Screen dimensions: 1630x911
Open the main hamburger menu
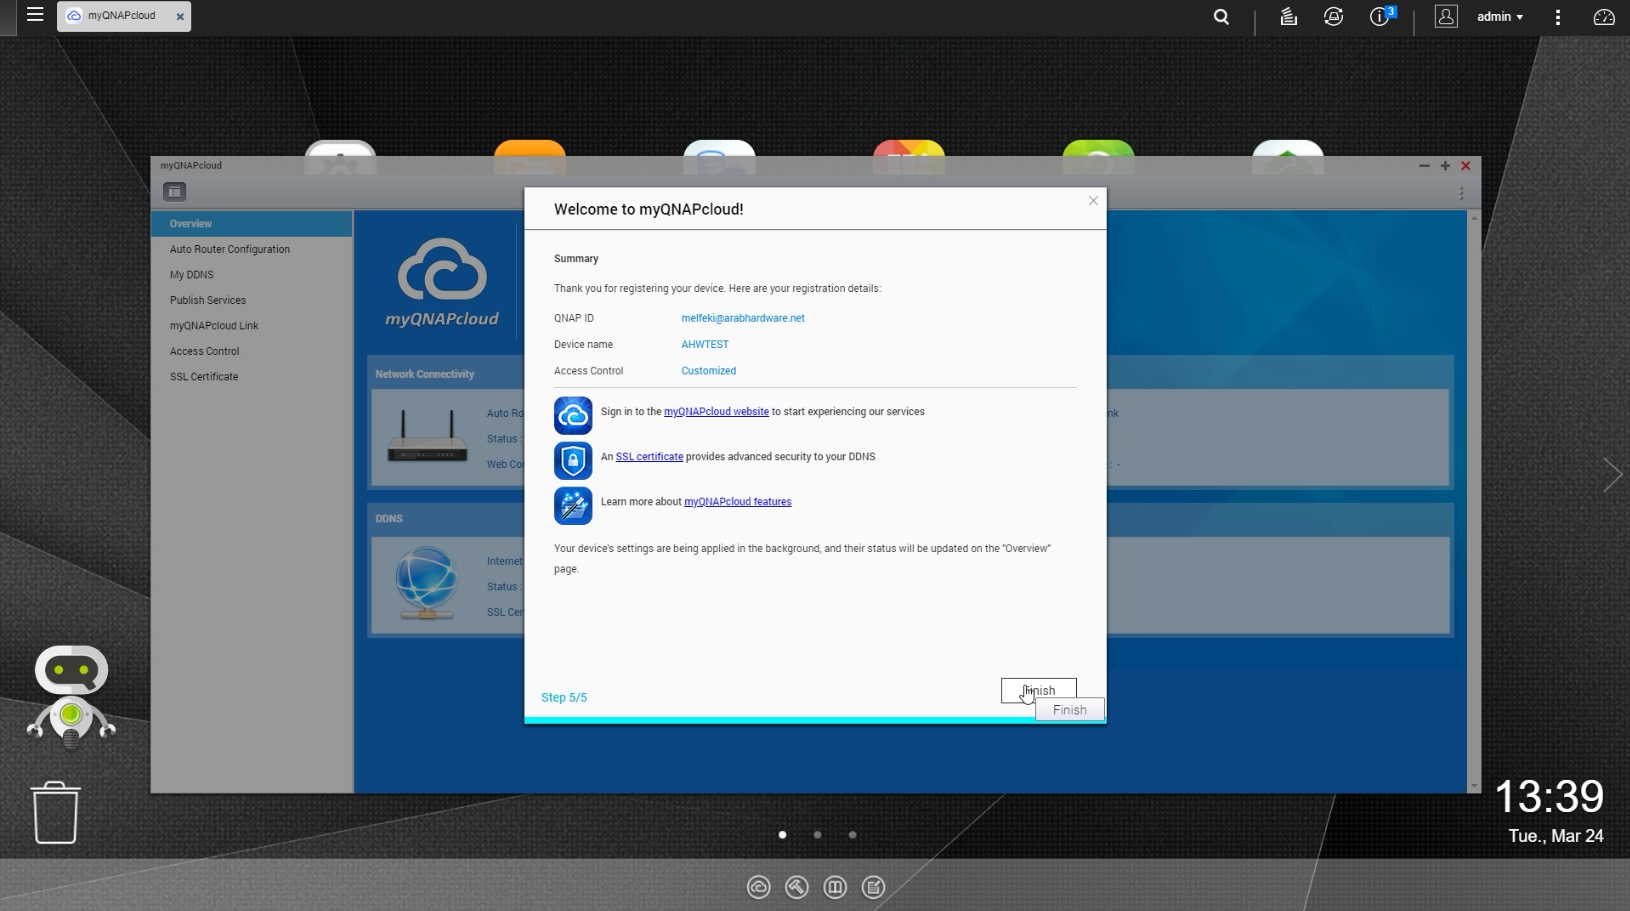[35, 15]
